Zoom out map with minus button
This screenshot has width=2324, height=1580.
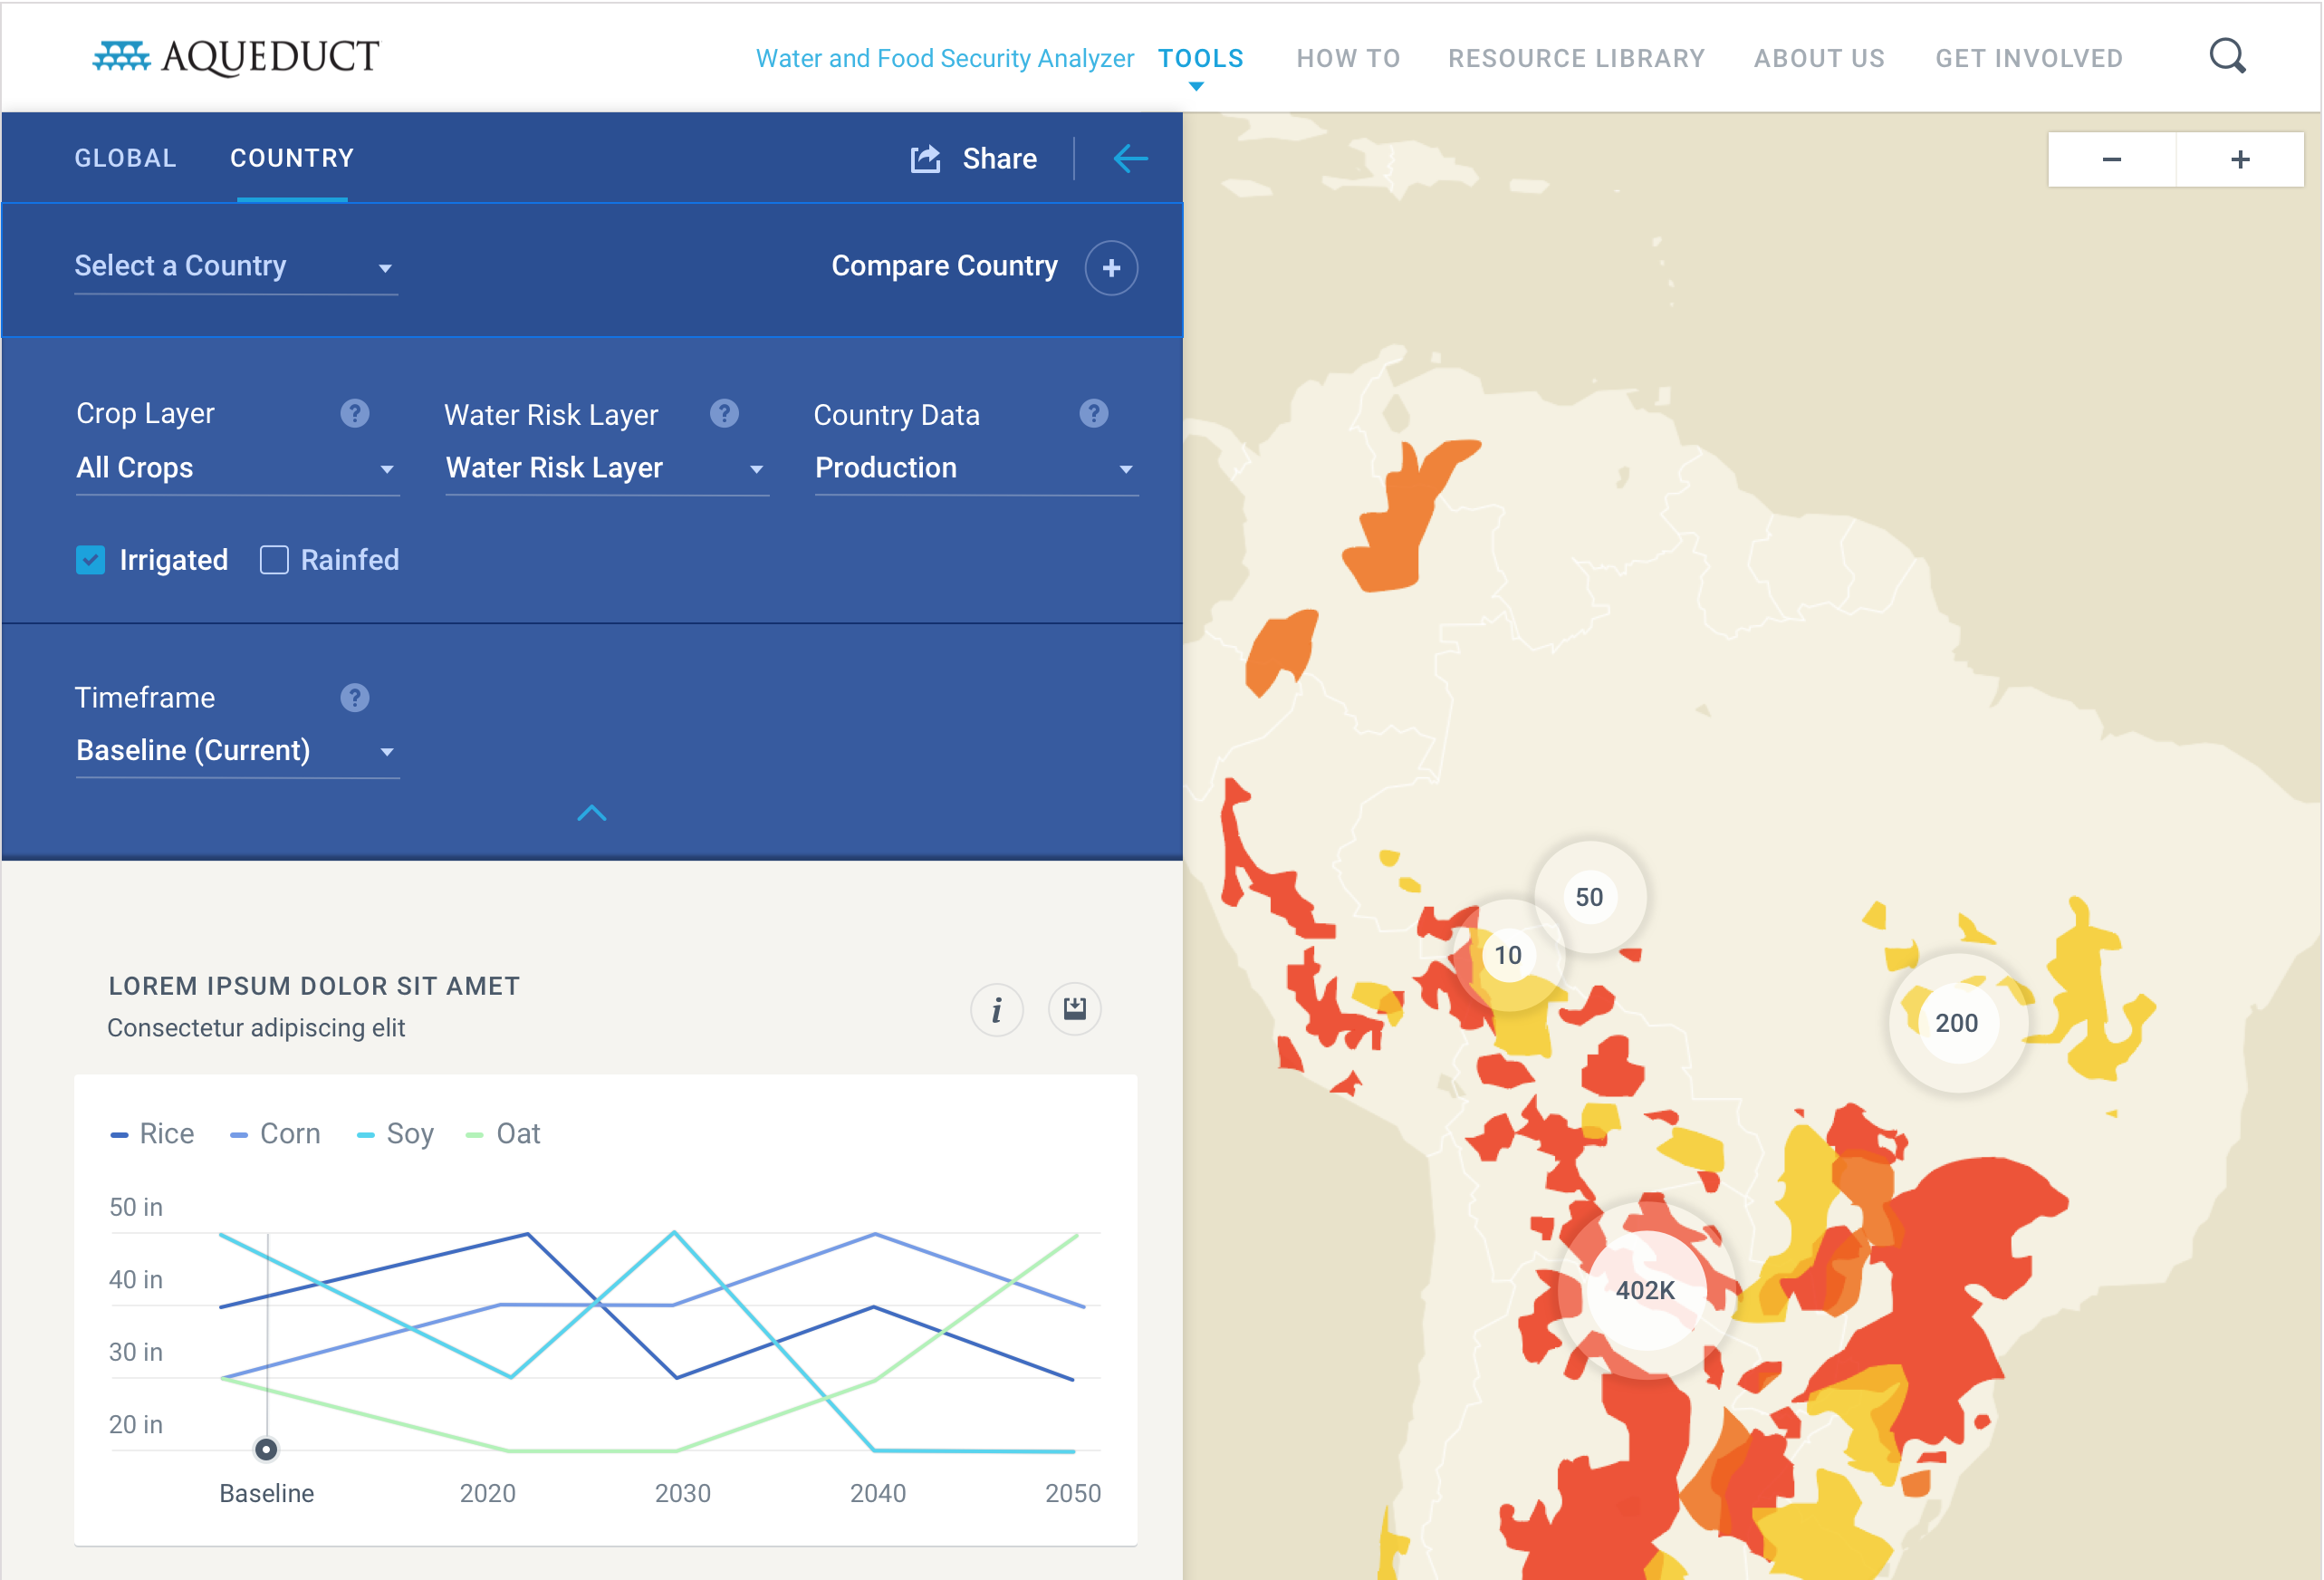coord(2111,160)
